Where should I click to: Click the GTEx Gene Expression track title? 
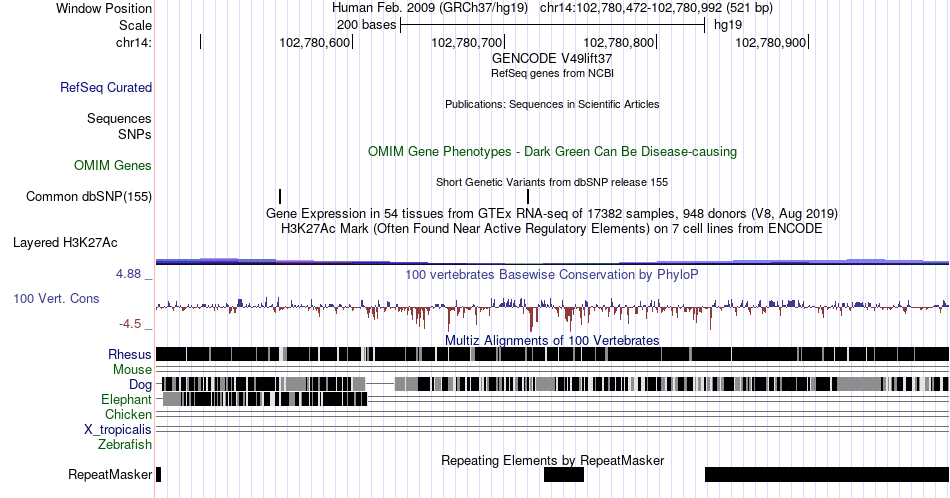552,213
